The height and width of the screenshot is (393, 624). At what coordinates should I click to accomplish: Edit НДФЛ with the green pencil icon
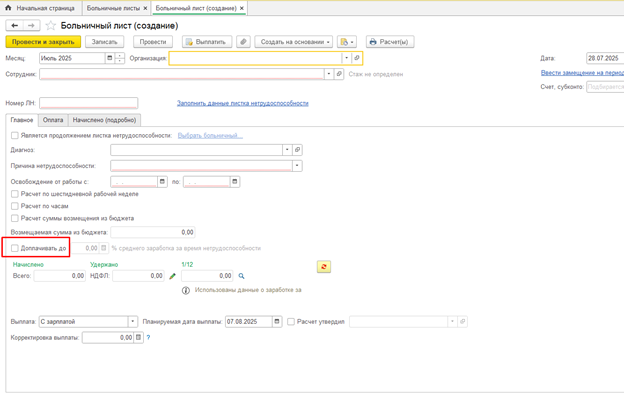[172, 276]
